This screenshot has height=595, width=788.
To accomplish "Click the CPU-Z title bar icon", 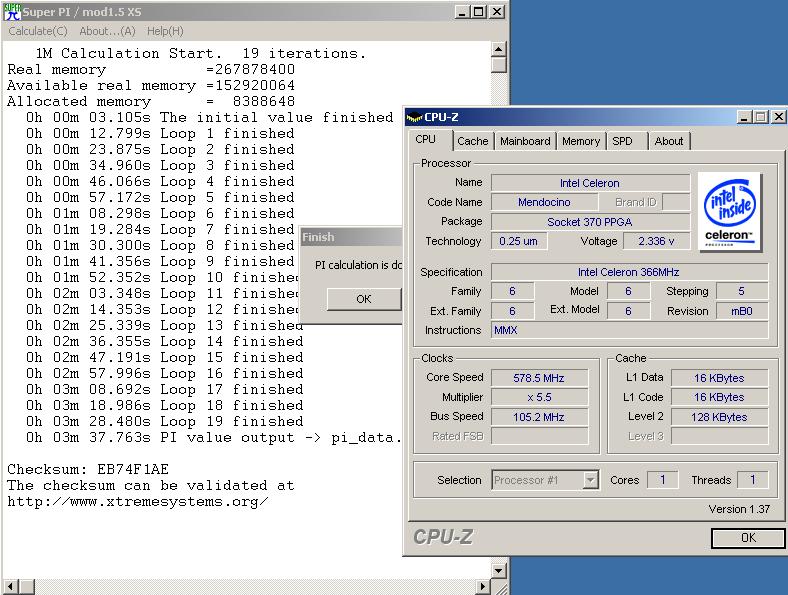I will tap(415, 117).
